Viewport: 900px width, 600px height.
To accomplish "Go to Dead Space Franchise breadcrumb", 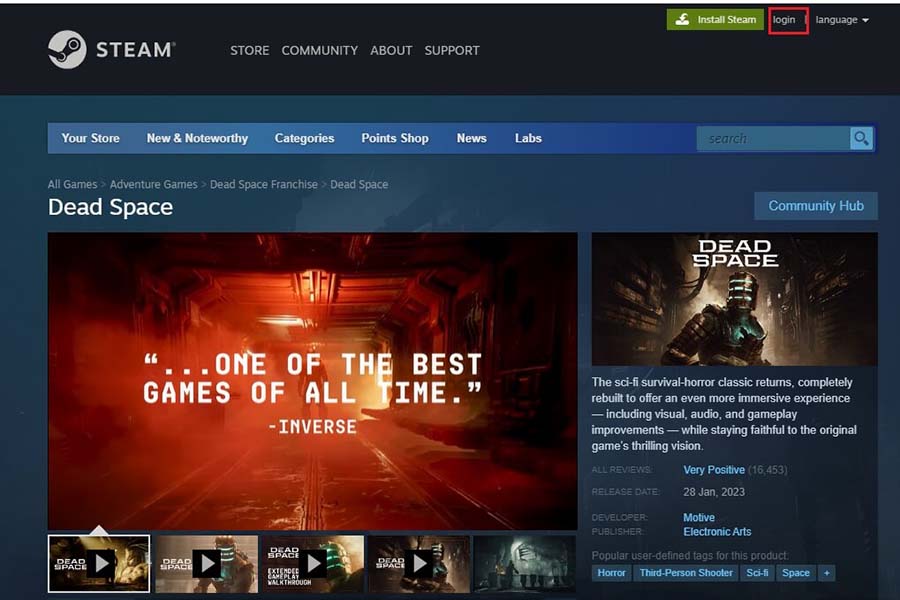I will (263, 184).
